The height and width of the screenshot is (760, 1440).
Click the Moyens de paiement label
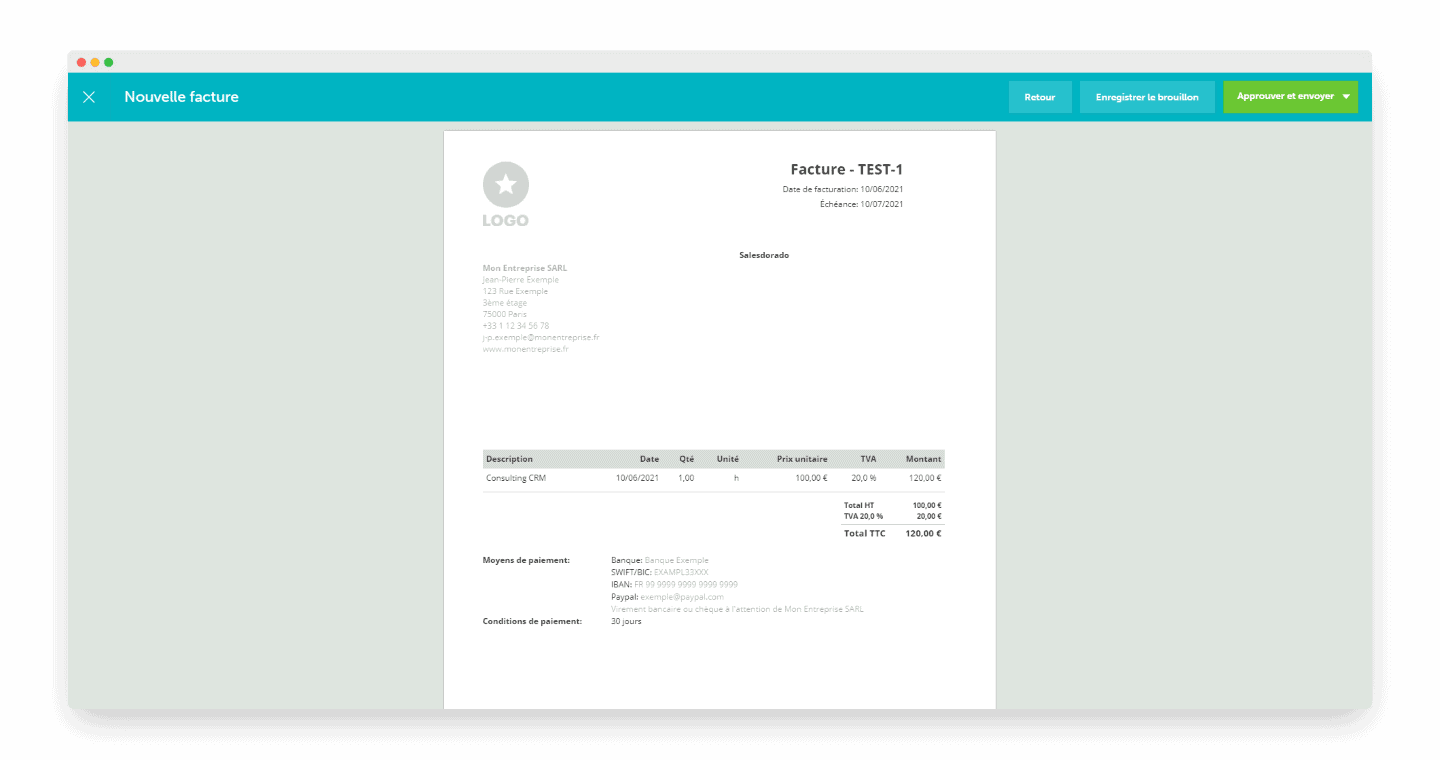(526, 560)
